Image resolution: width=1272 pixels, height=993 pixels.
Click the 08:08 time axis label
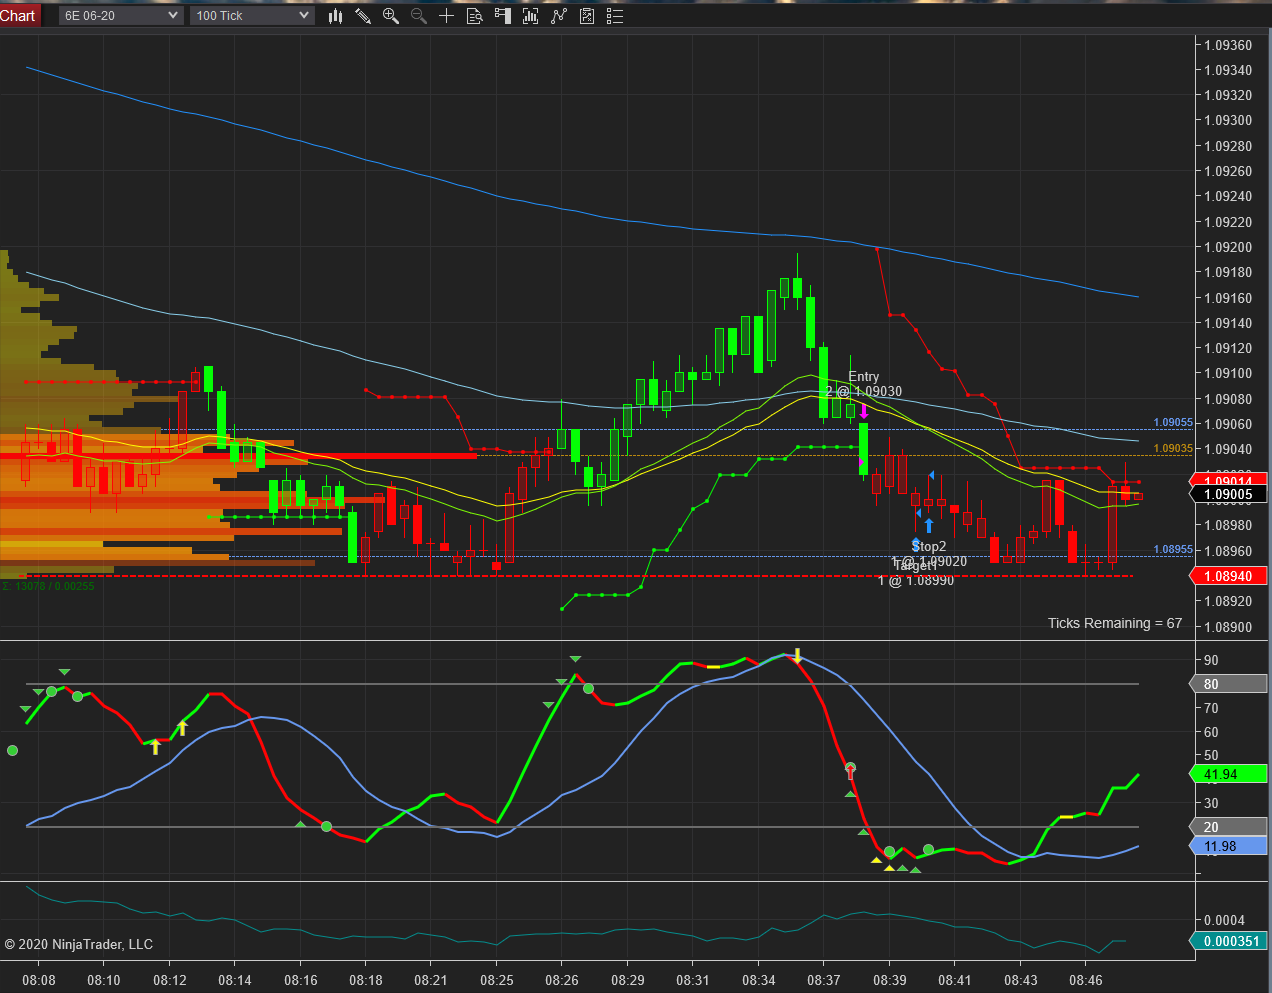39,980
